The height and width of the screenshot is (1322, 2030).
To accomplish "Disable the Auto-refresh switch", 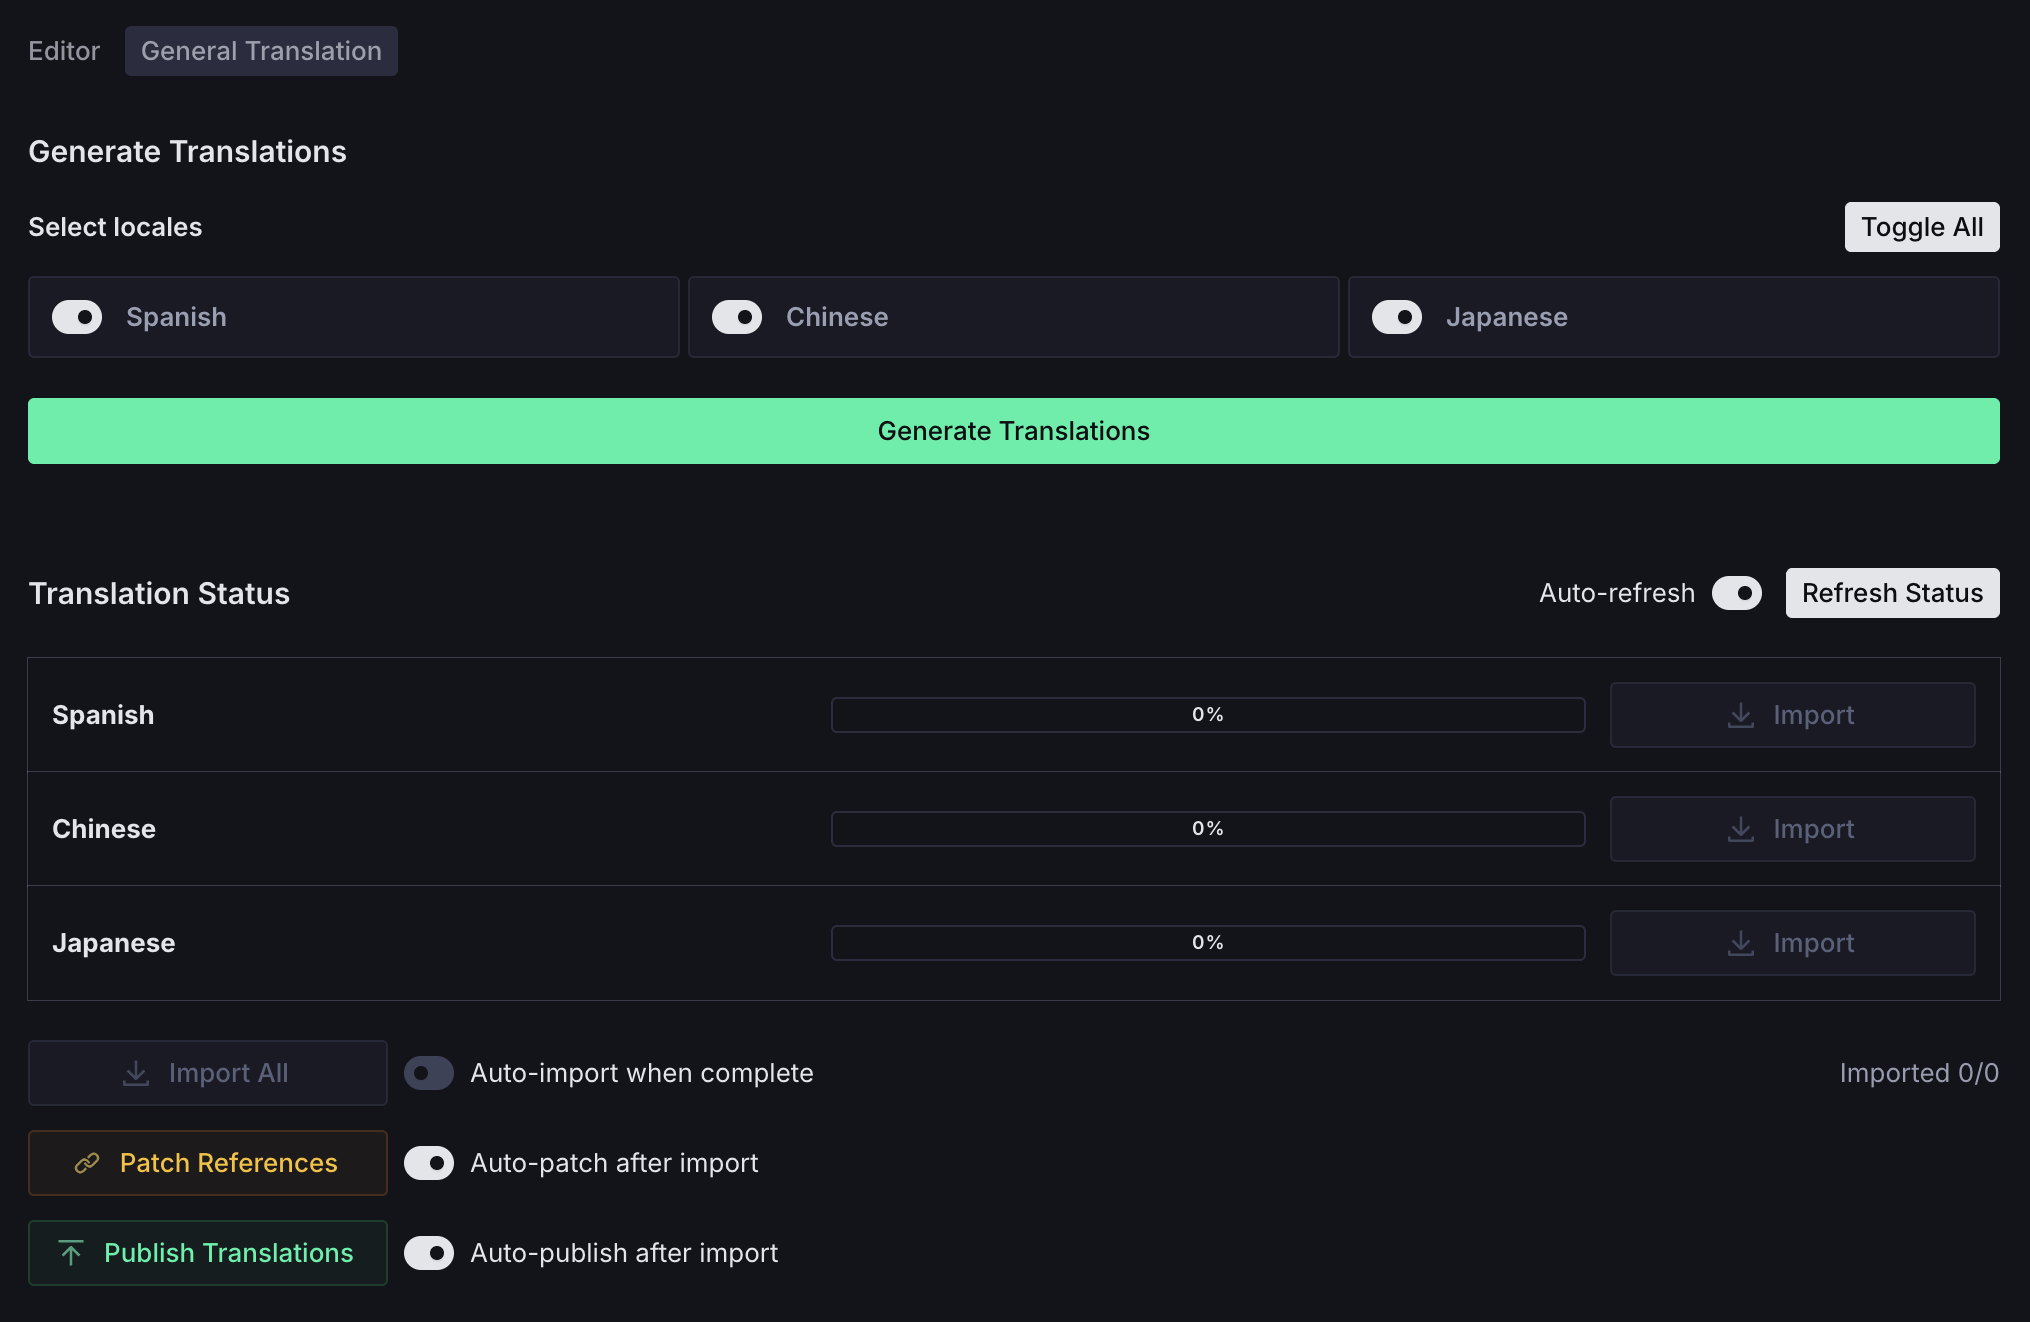I will point(1737,593).
